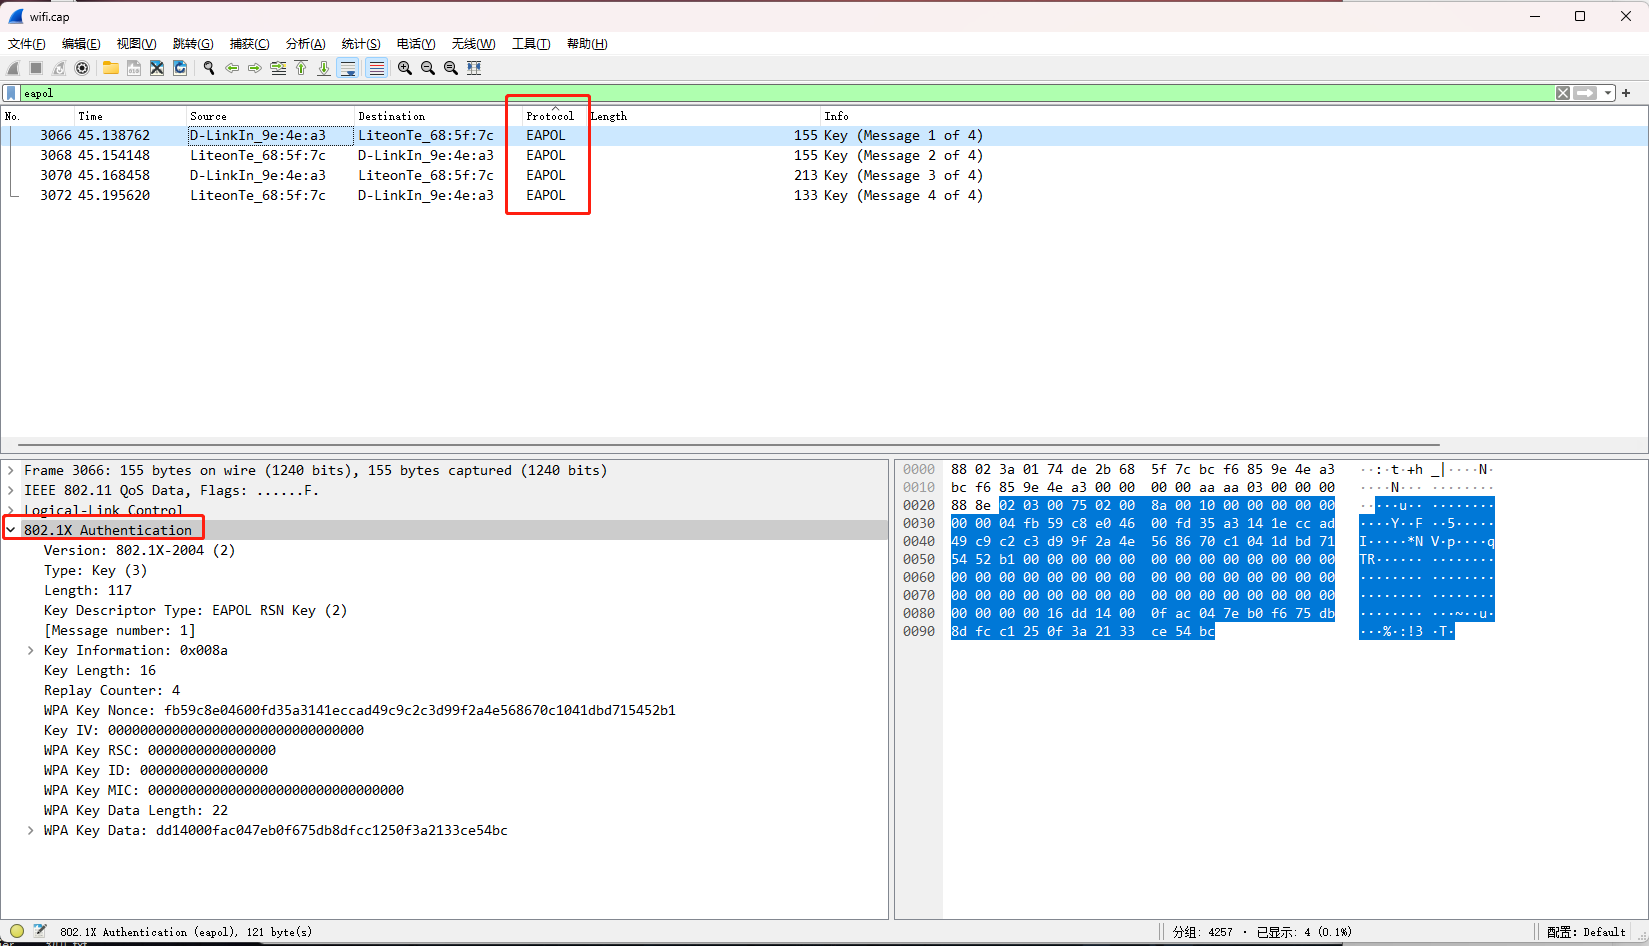Open the recent filters dropdown

click(1608, 93)
